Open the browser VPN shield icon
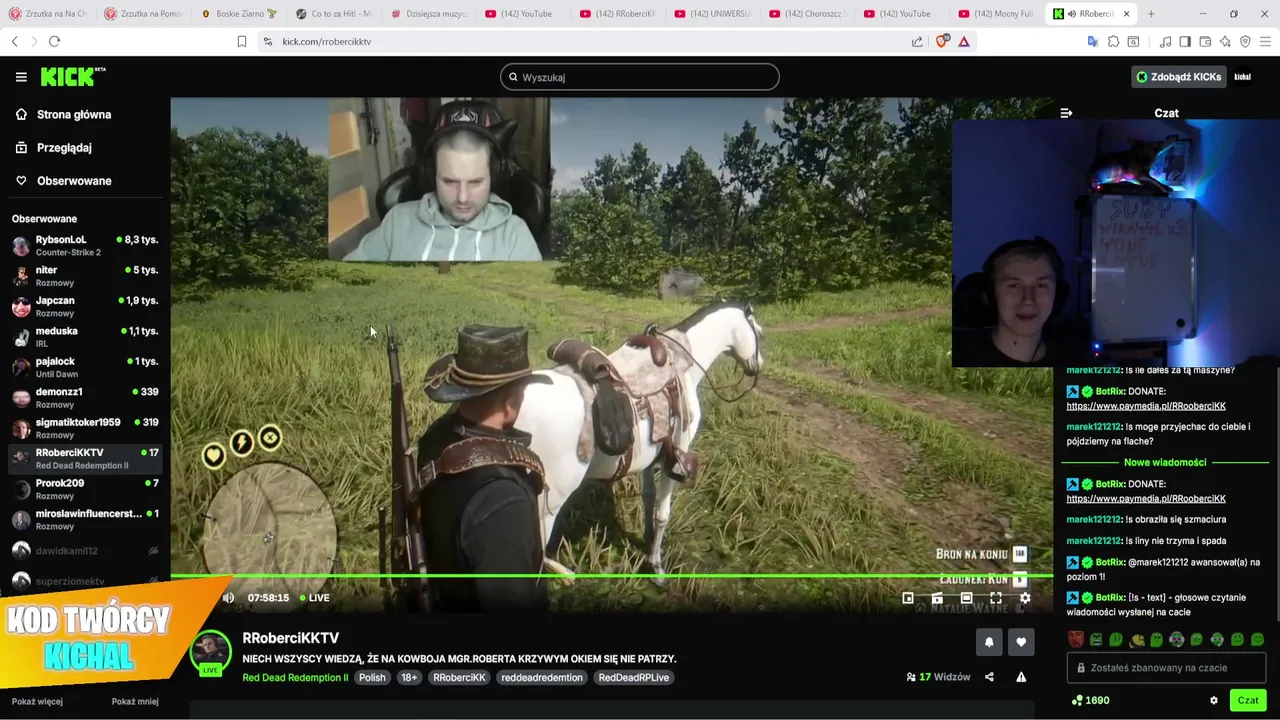 coord(1245,41)
